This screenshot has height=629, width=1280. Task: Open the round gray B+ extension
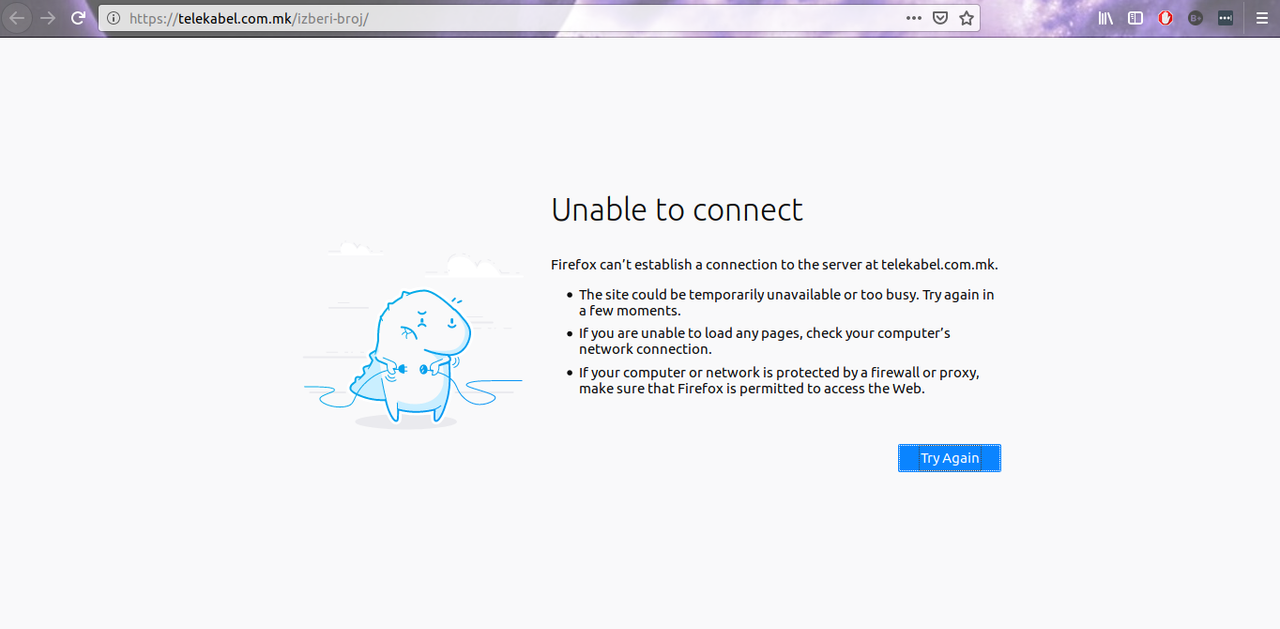tap(1195, 18)
